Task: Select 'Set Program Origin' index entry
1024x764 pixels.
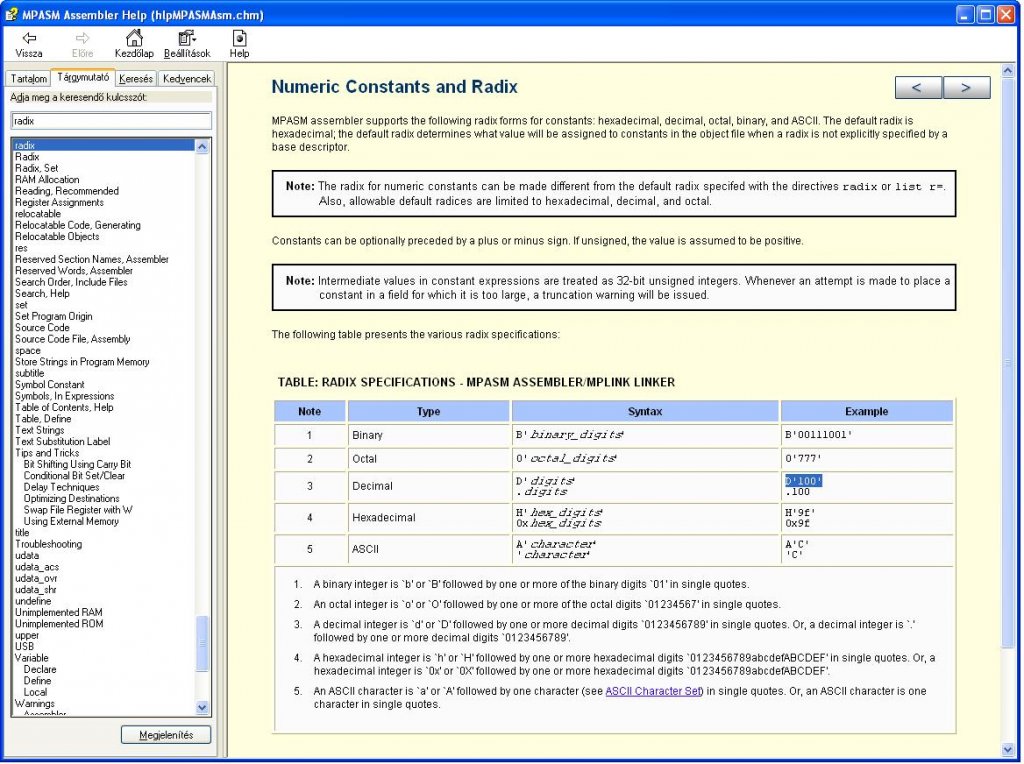Action: pyautogui.click(x=54, y=317)
